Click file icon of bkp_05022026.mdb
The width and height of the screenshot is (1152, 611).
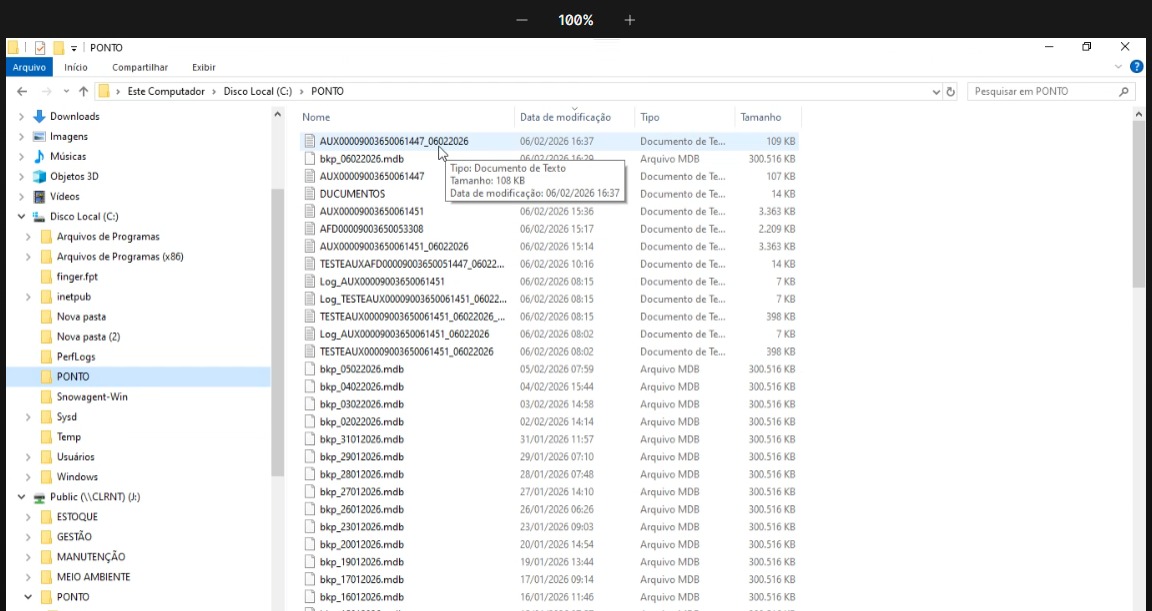(x=310, y=369)
